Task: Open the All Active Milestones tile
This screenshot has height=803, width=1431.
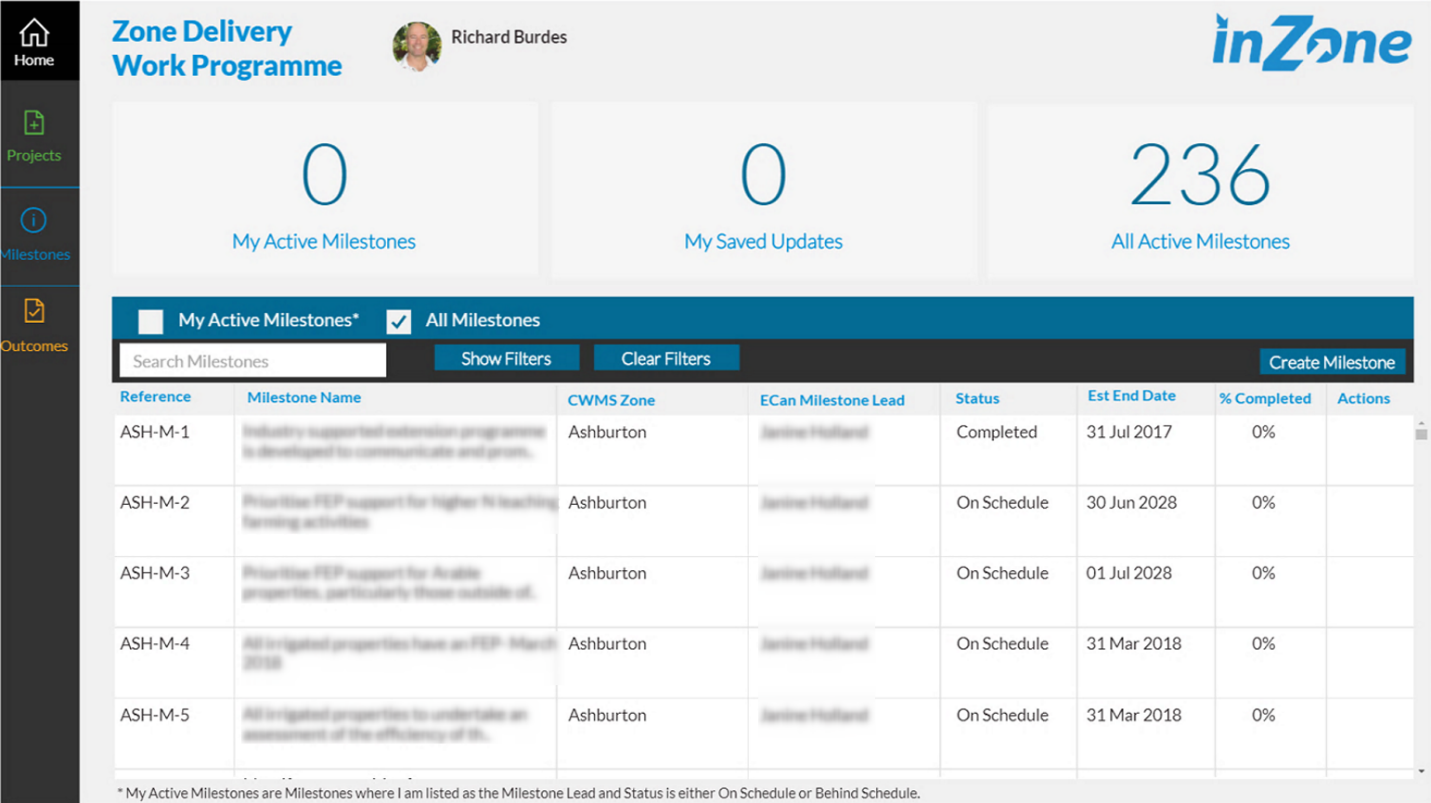Action: (1200, 190)
